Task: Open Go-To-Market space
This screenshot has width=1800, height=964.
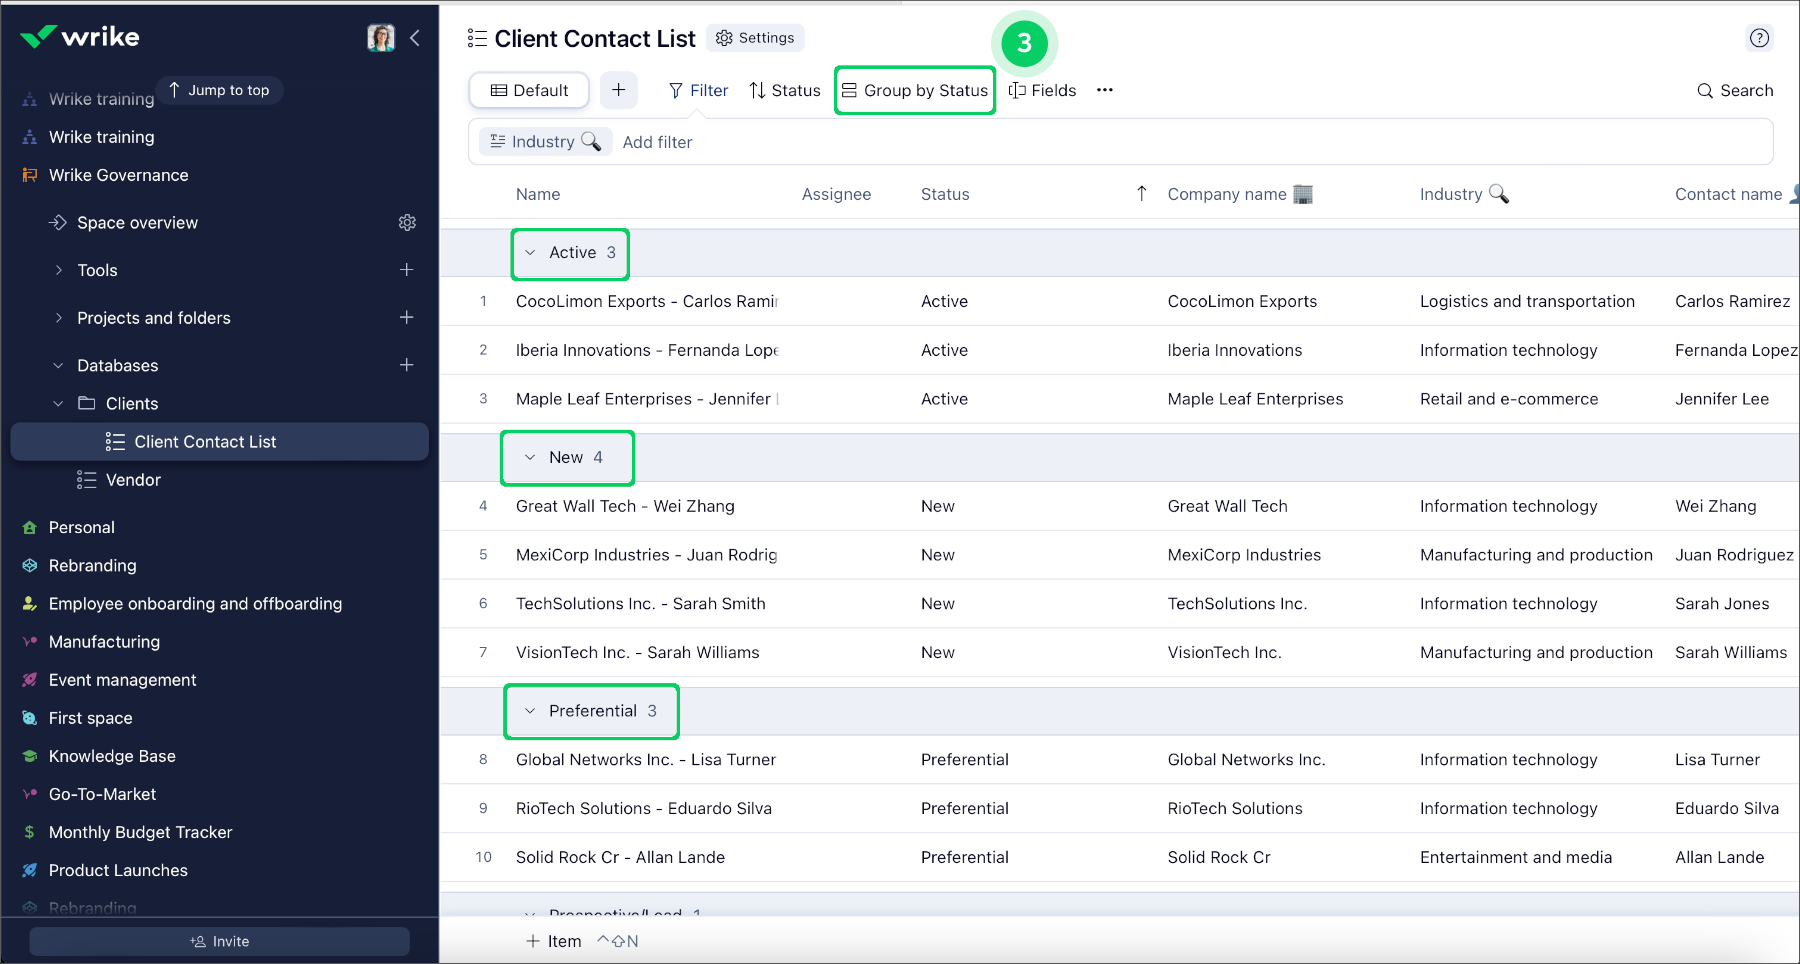Action: [x=102, y=793]
